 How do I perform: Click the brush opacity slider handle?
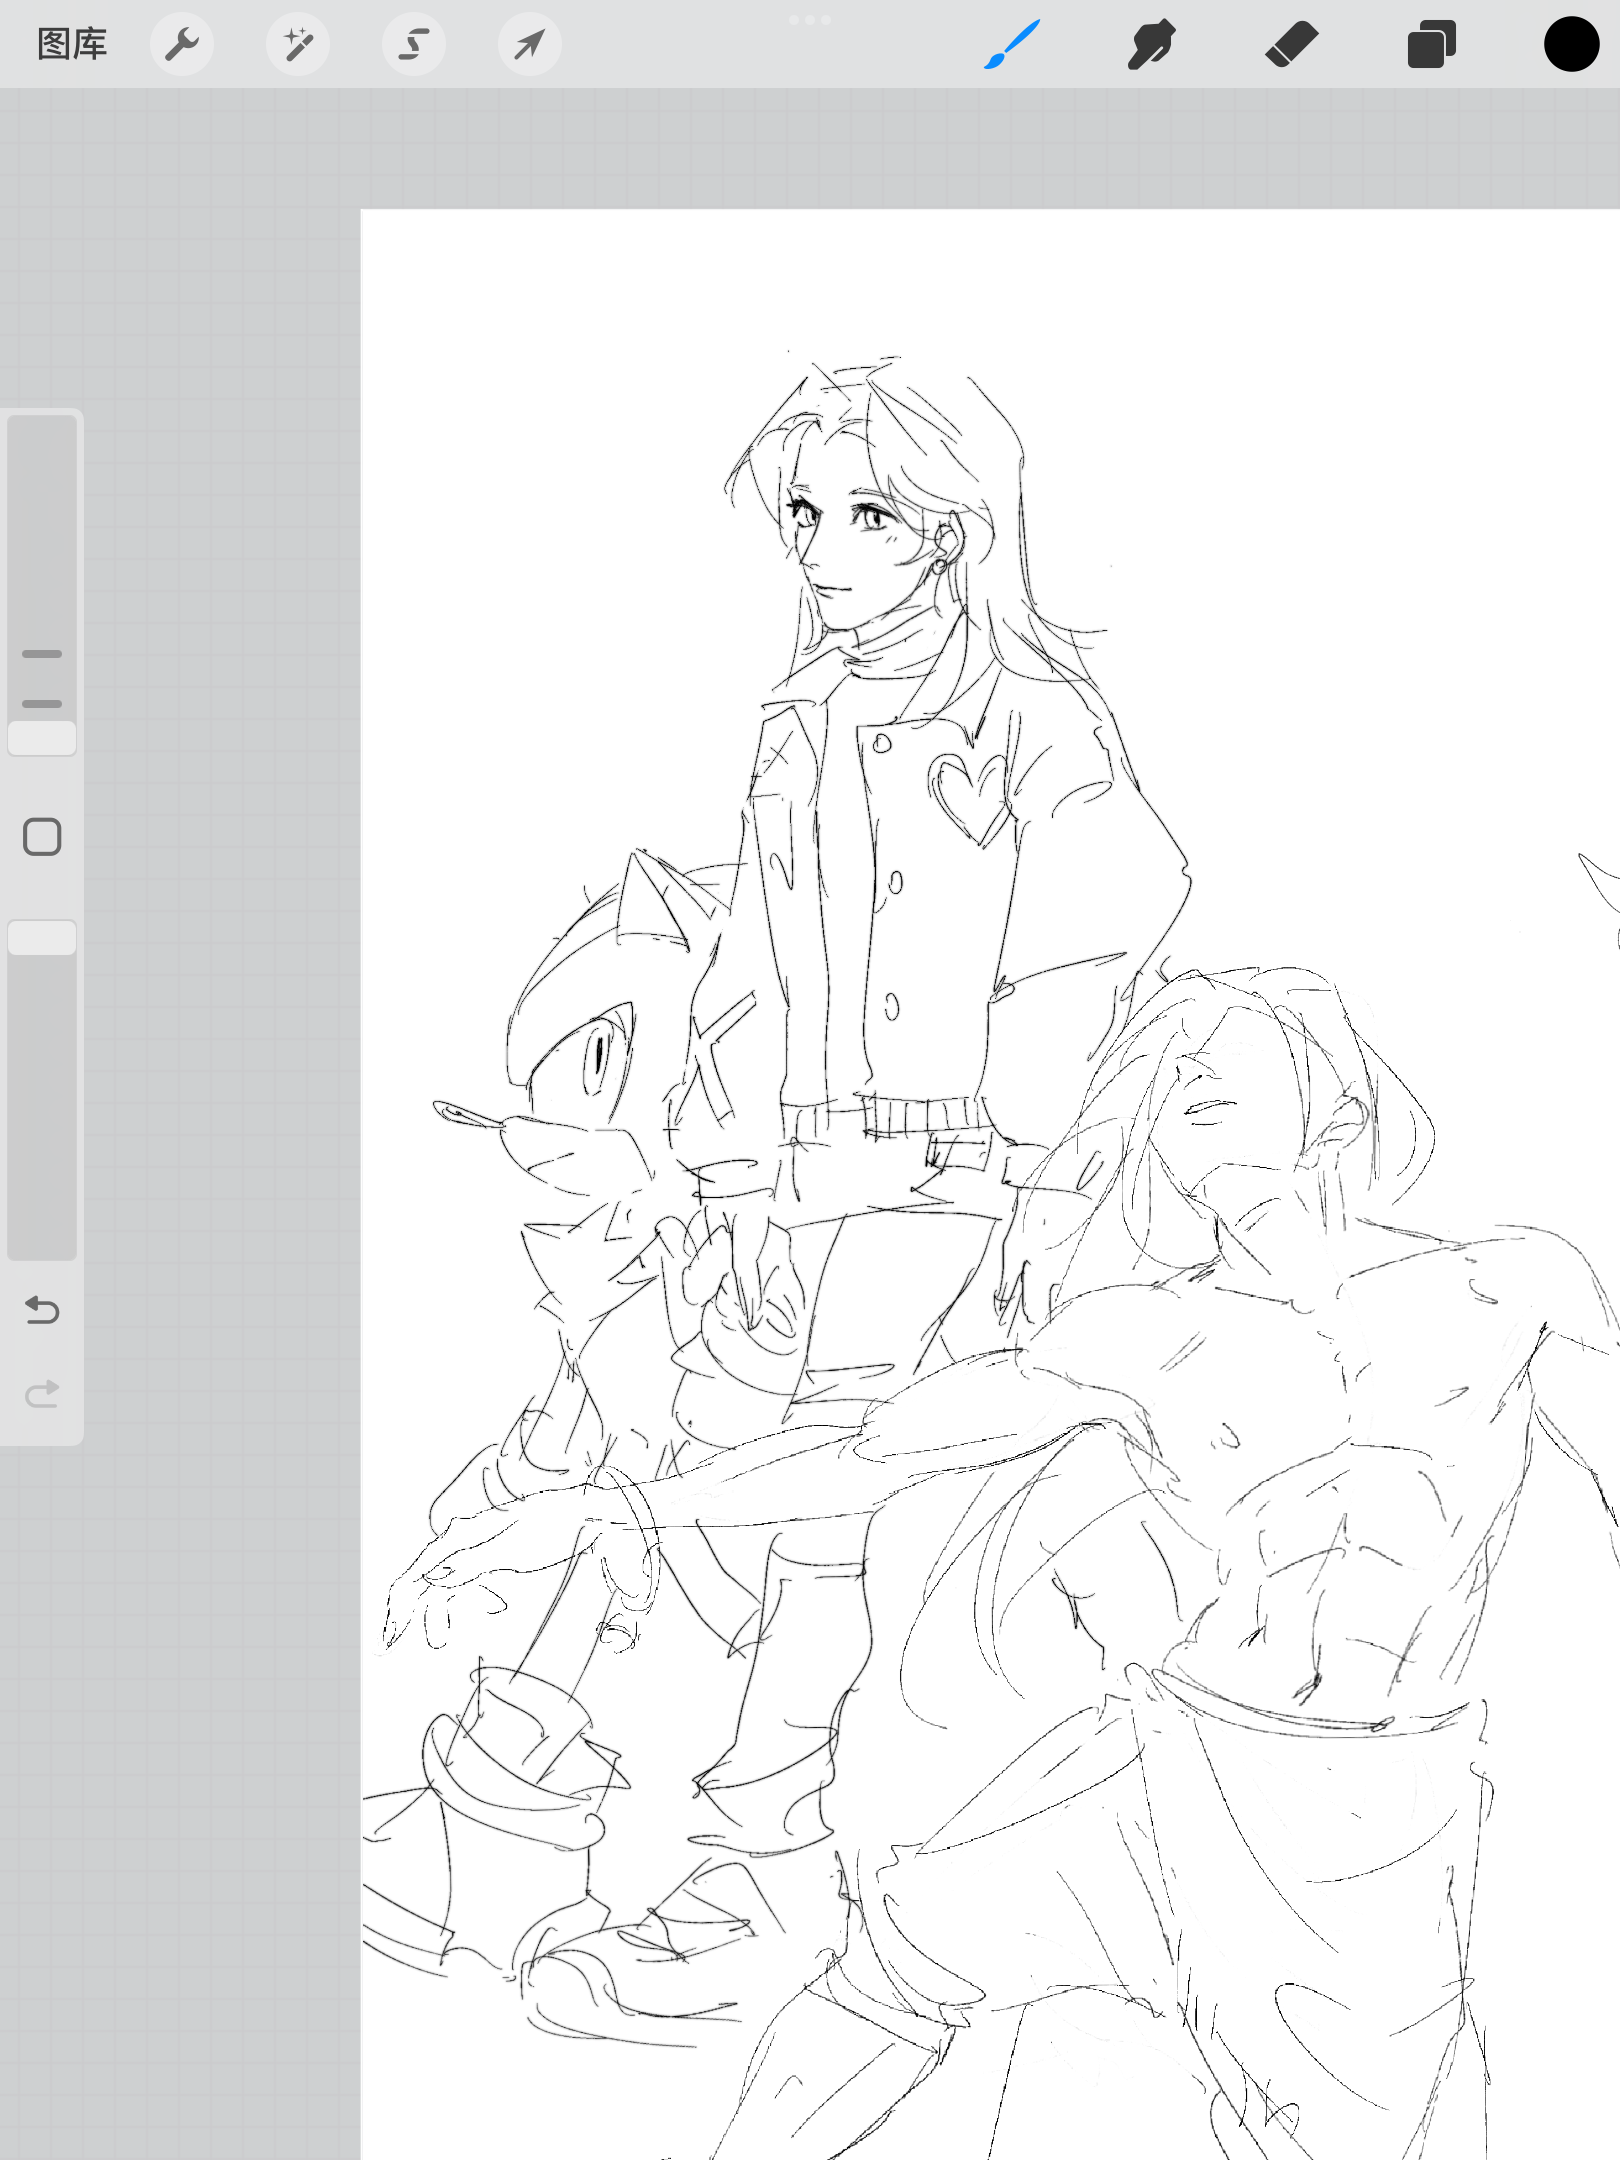coord(42,938)
